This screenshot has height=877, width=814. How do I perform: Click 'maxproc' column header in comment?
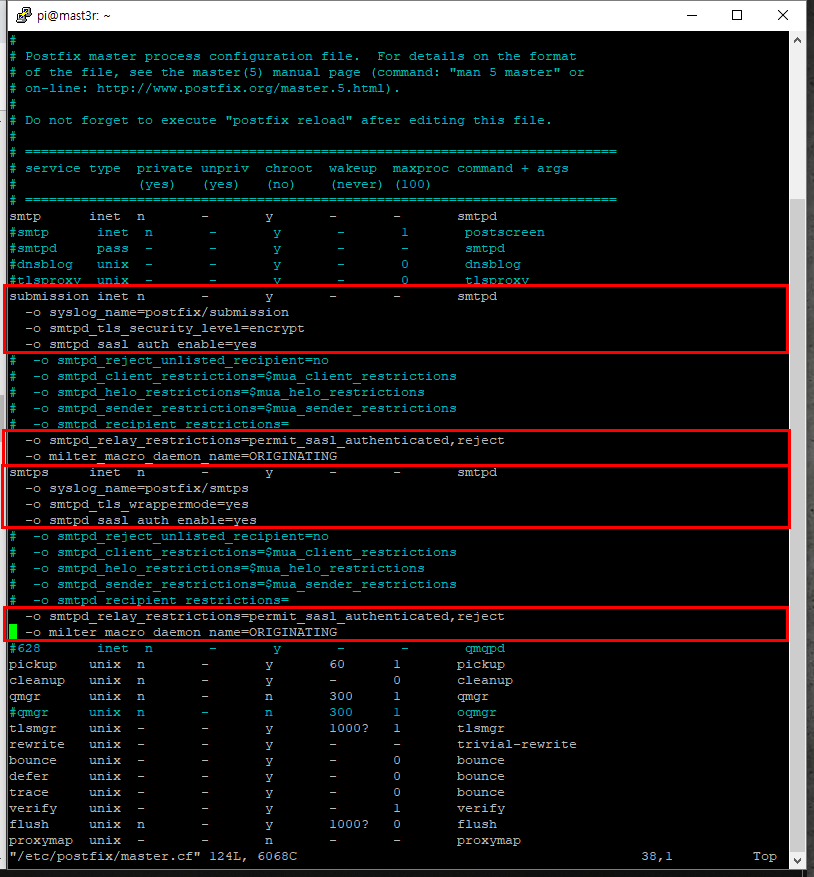pos(421,168)
